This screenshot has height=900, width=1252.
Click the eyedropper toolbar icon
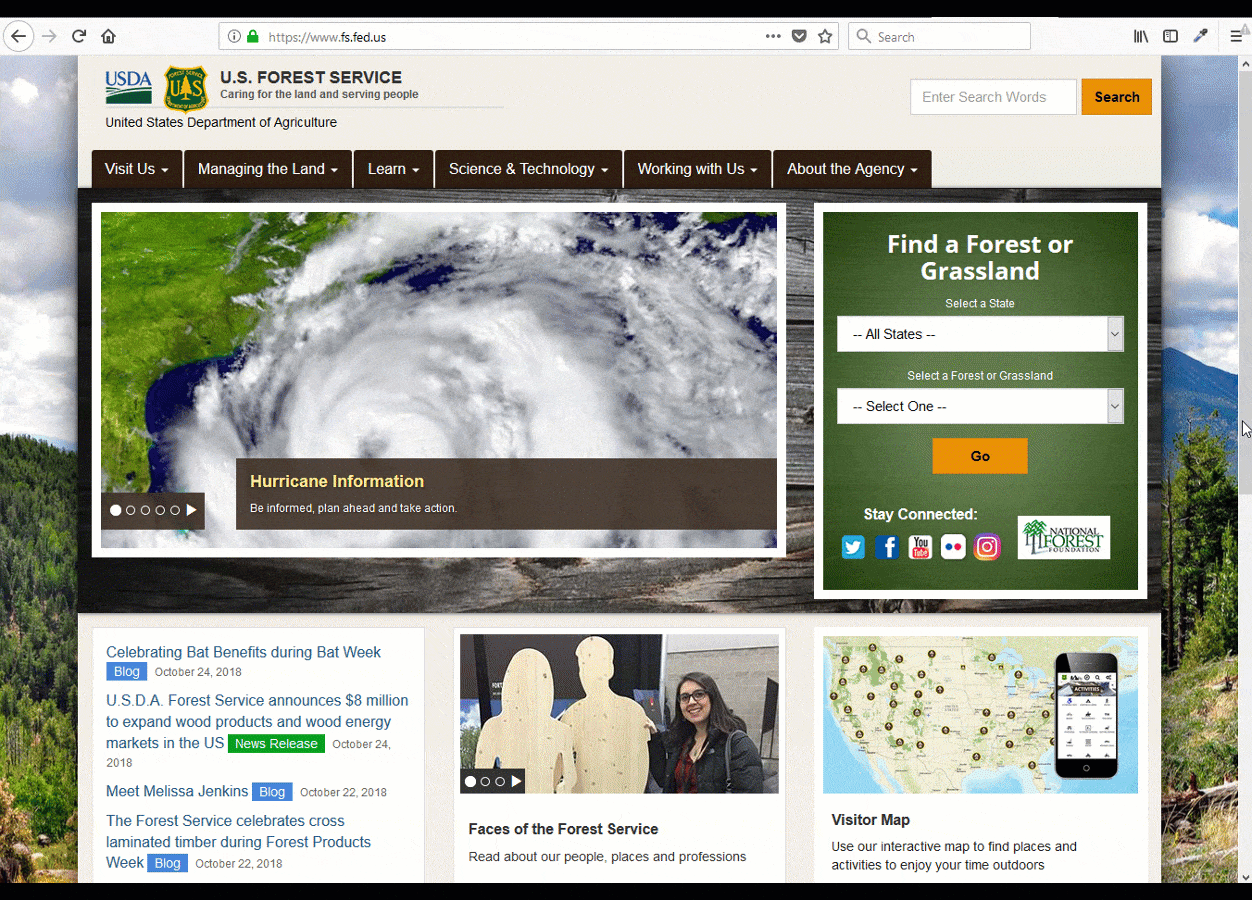(x=1201, y=37)
